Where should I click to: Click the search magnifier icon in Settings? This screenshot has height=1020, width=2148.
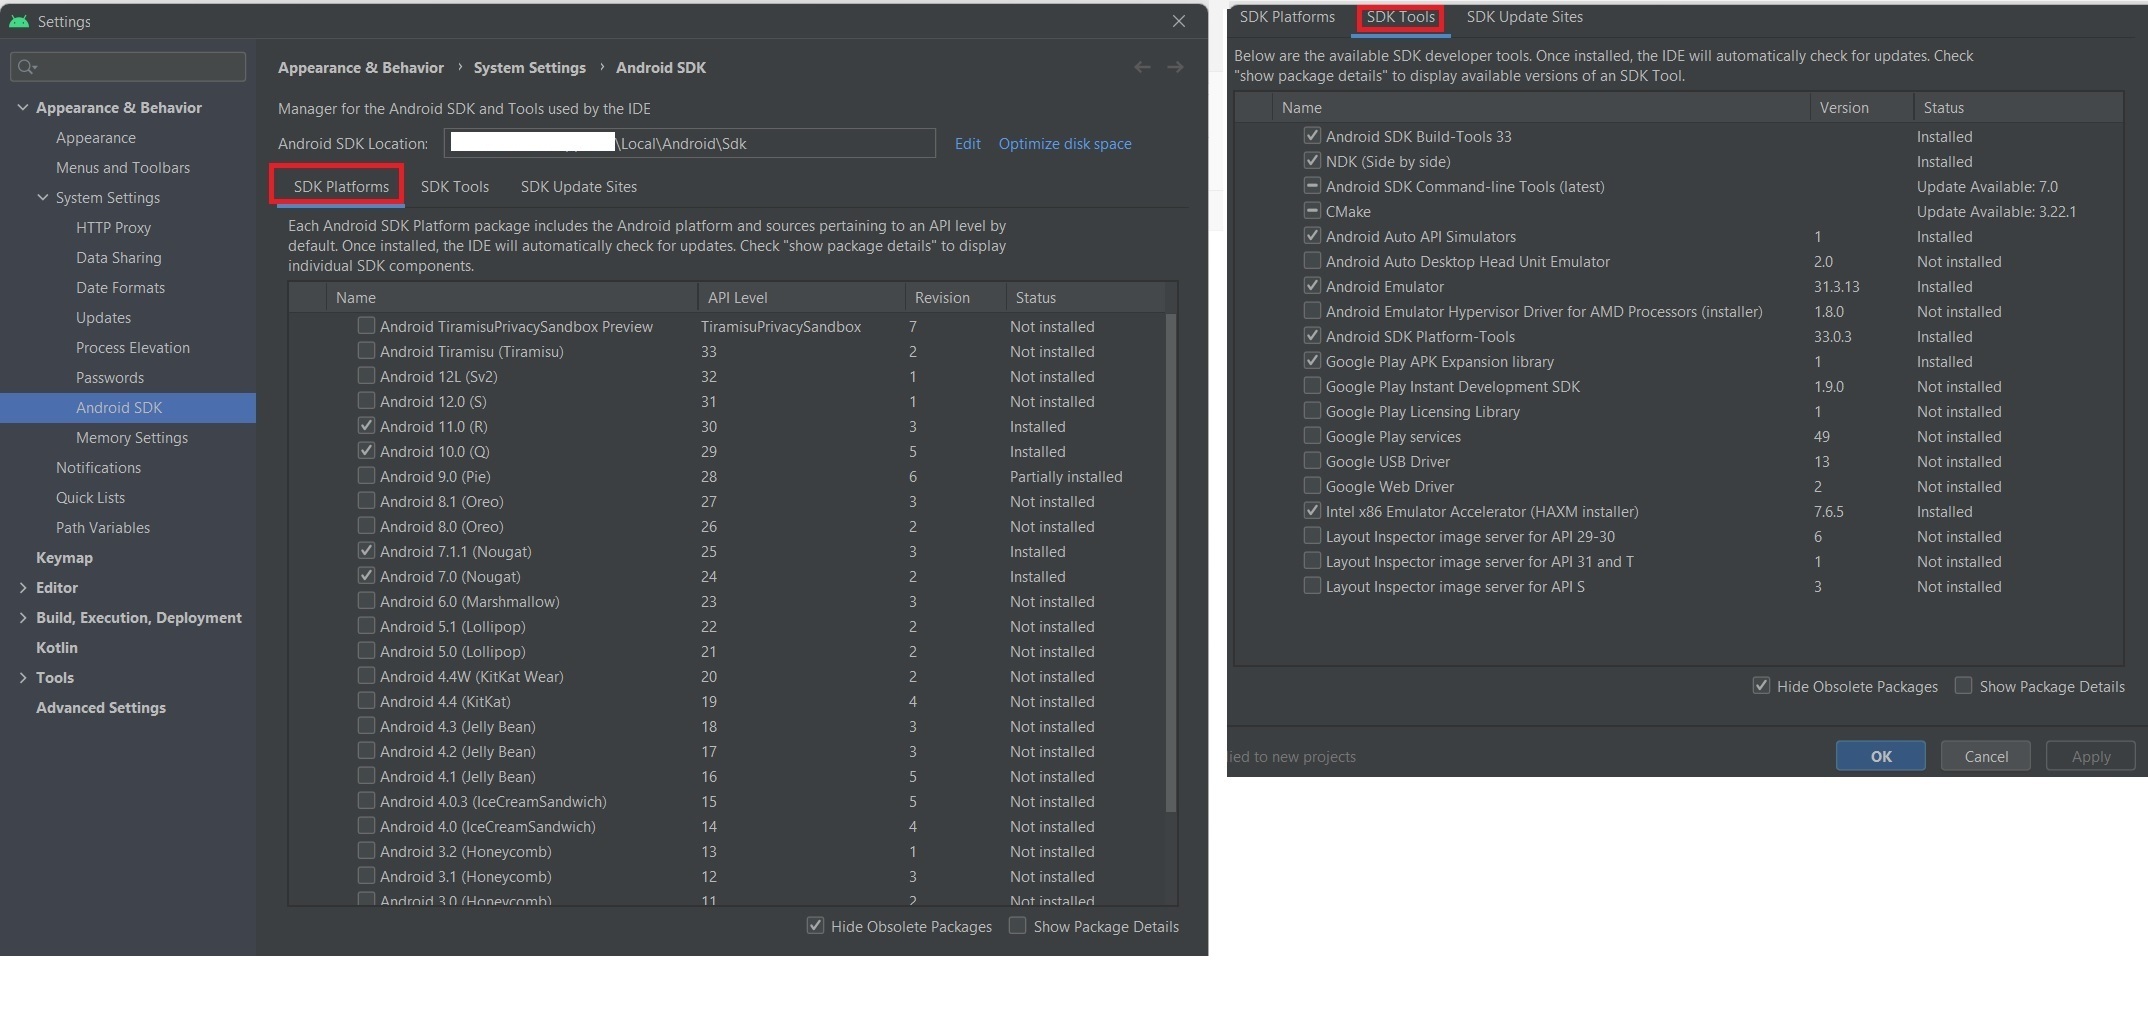[27, 67]
